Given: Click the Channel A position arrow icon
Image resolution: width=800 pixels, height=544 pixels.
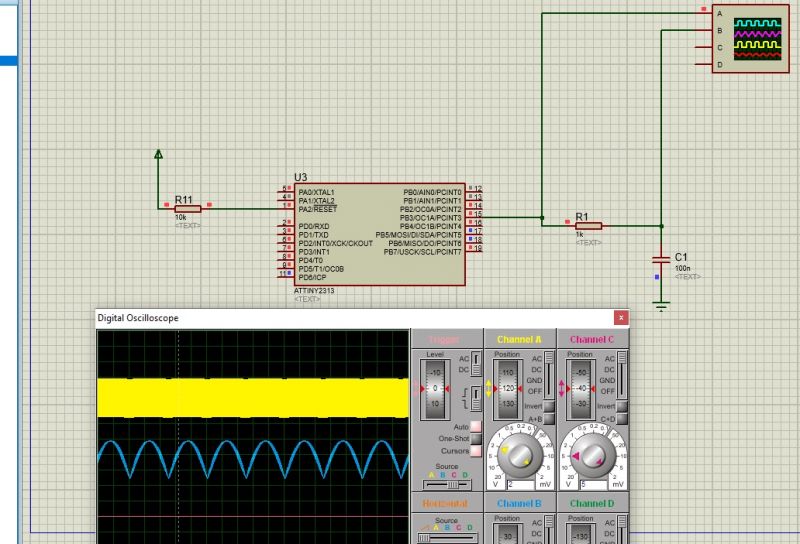Looking at the screenshot, I should [x=490, y=386].
